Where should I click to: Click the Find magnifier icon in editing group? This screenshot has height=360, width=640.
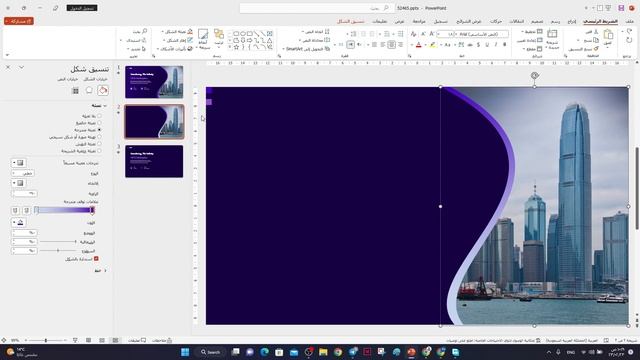[144, 31]
